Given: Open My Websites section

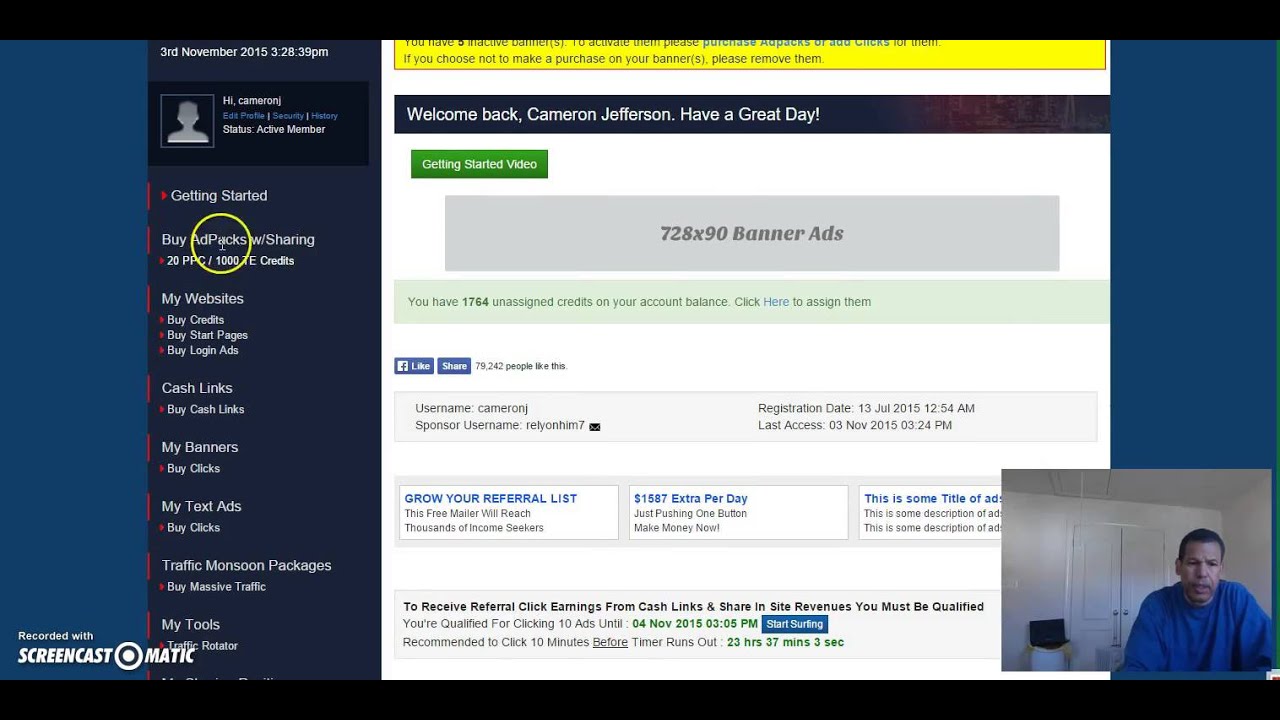Looking at the screenshot, I should pyautogui.click(x=203, y=298).
